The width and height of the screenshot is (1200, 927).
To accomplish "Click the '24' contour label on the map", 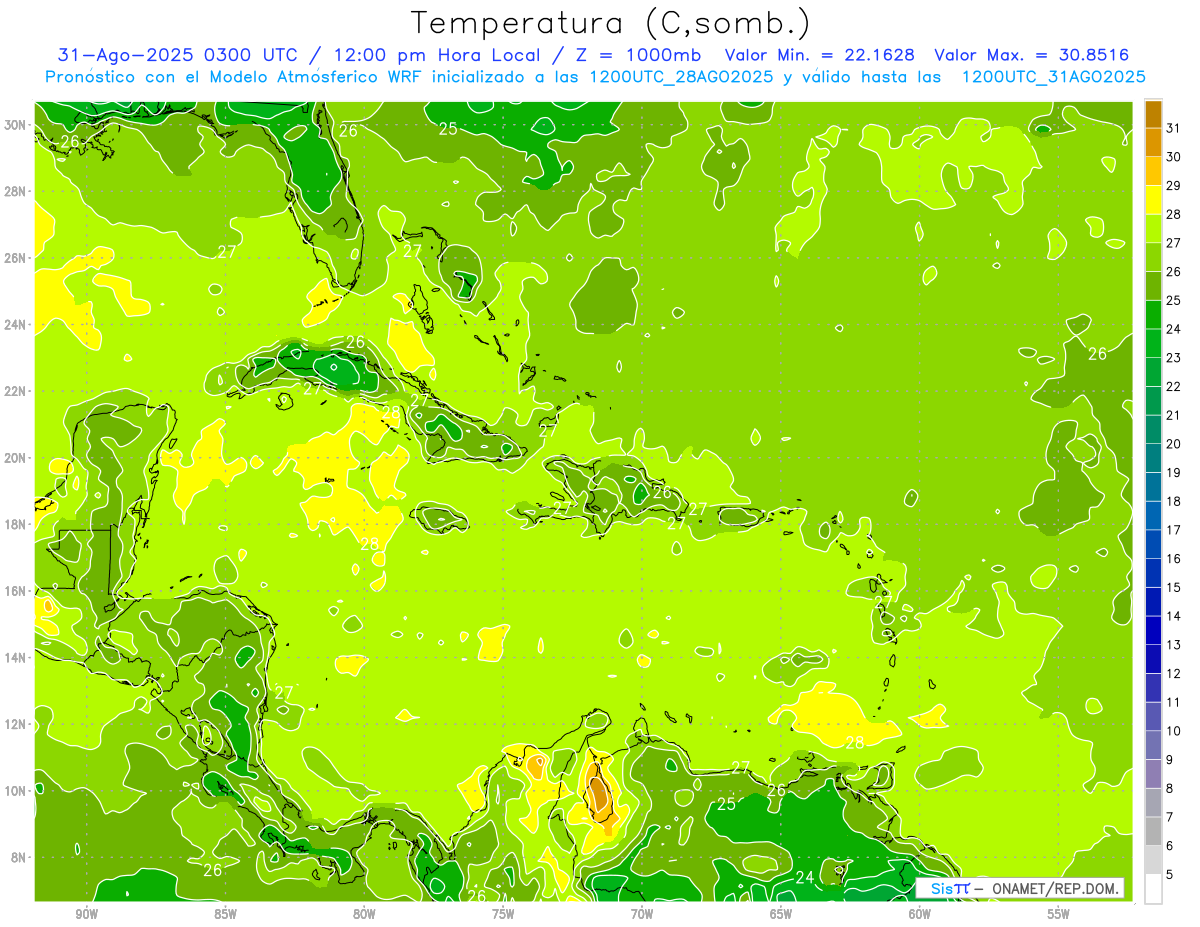I will pos(805,877).
